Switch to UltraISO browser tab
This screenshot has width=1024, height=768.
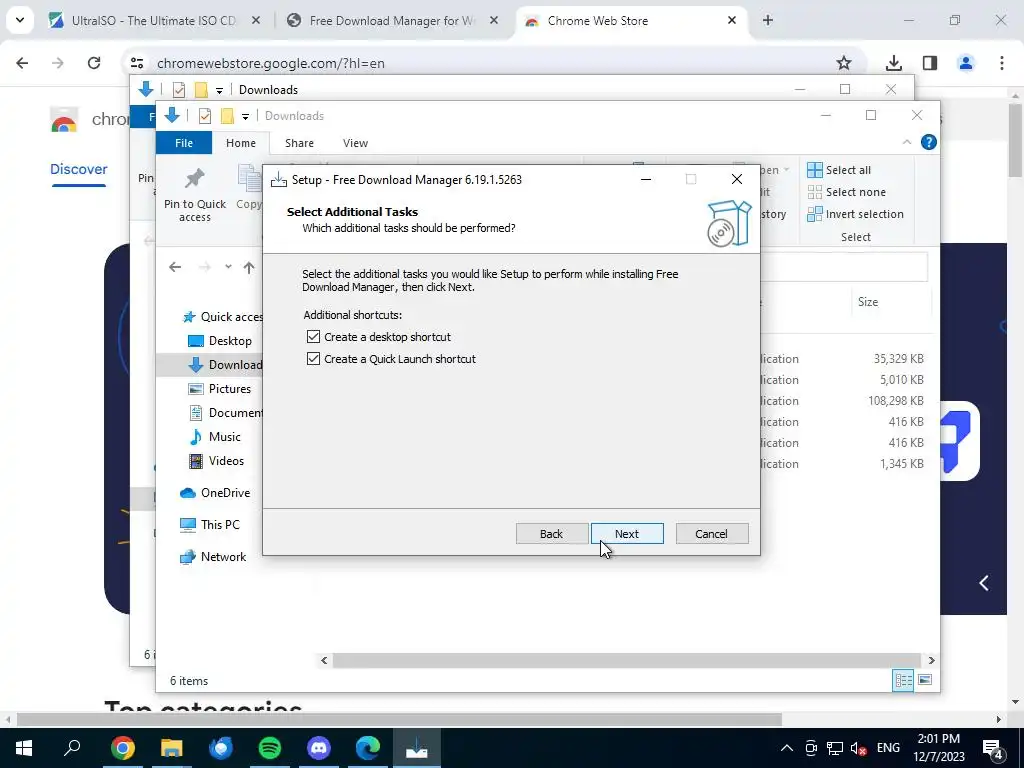tap(154, 21)
